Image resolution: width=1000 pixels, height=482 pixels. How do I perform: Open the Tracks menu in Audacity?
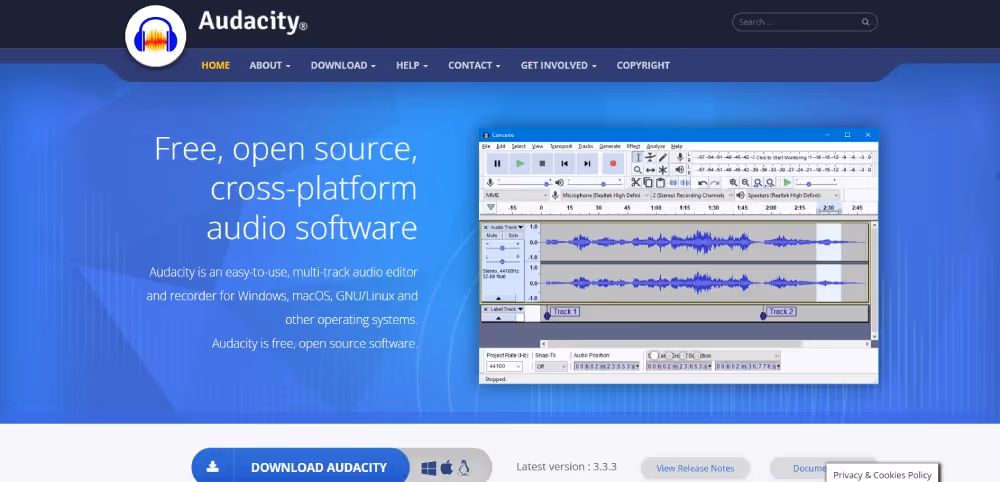point(585,147)
